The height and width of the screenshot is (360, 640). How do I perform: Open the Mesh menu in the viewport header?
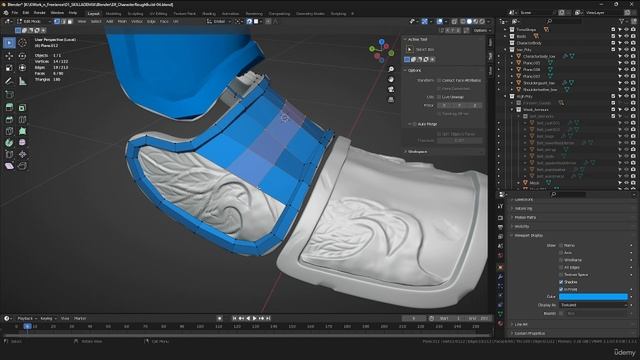[122, 21]
